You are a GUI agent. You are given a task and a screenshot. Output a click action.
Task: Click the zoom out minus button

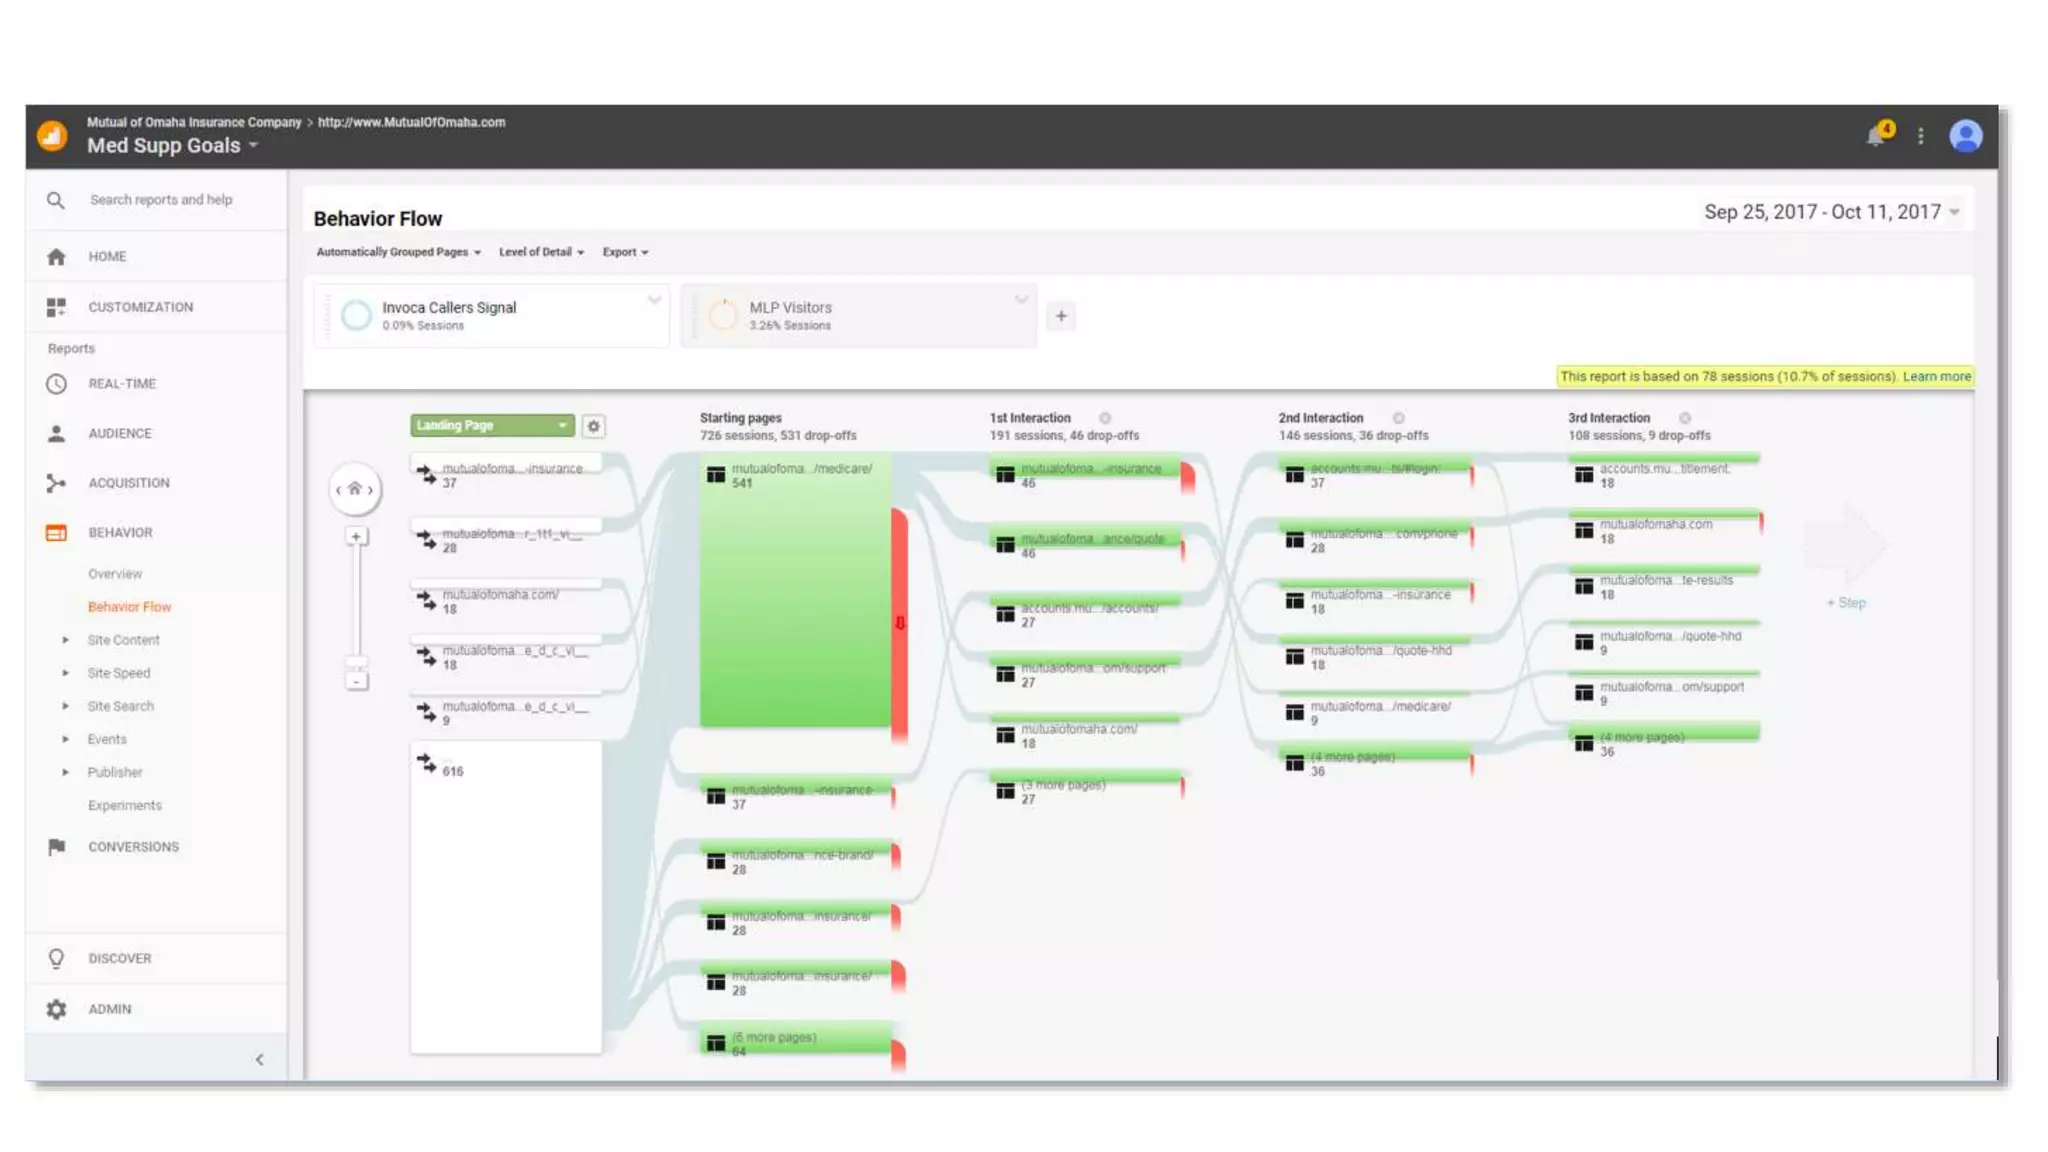(x=356, y=681)
